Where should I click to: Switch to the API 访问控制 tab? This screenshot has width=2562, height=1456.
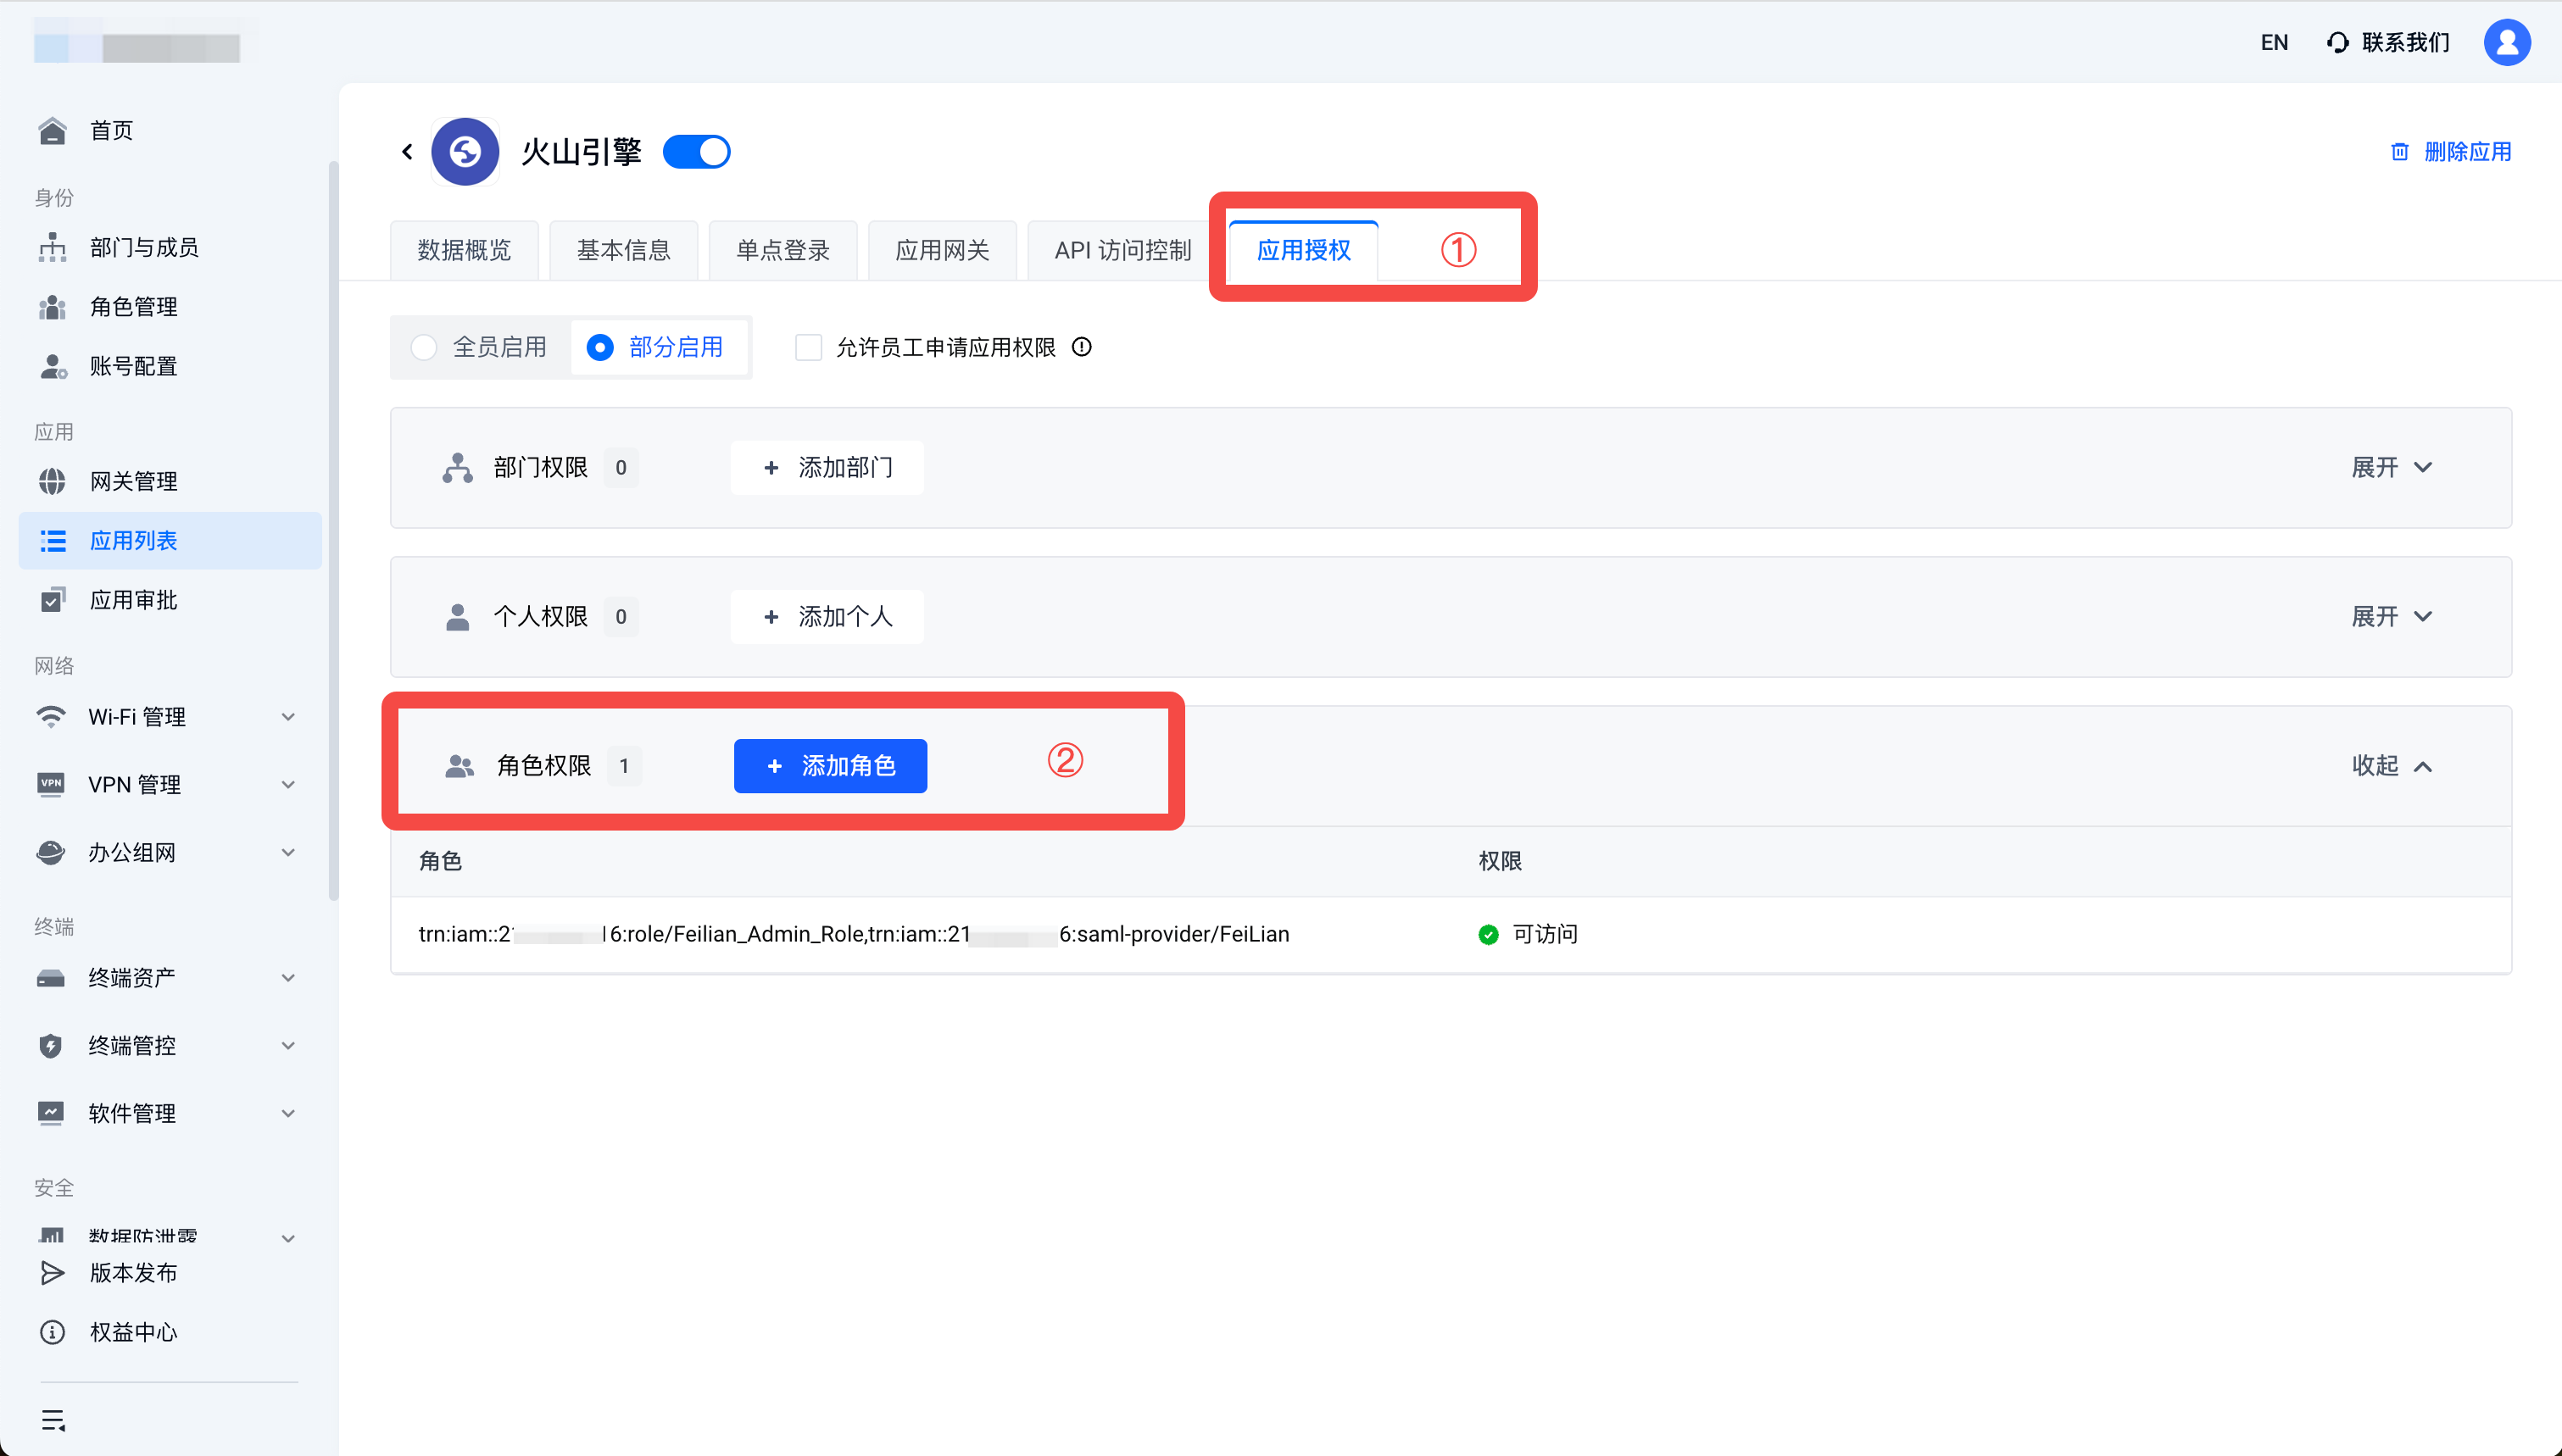(x=1123, y=250)
